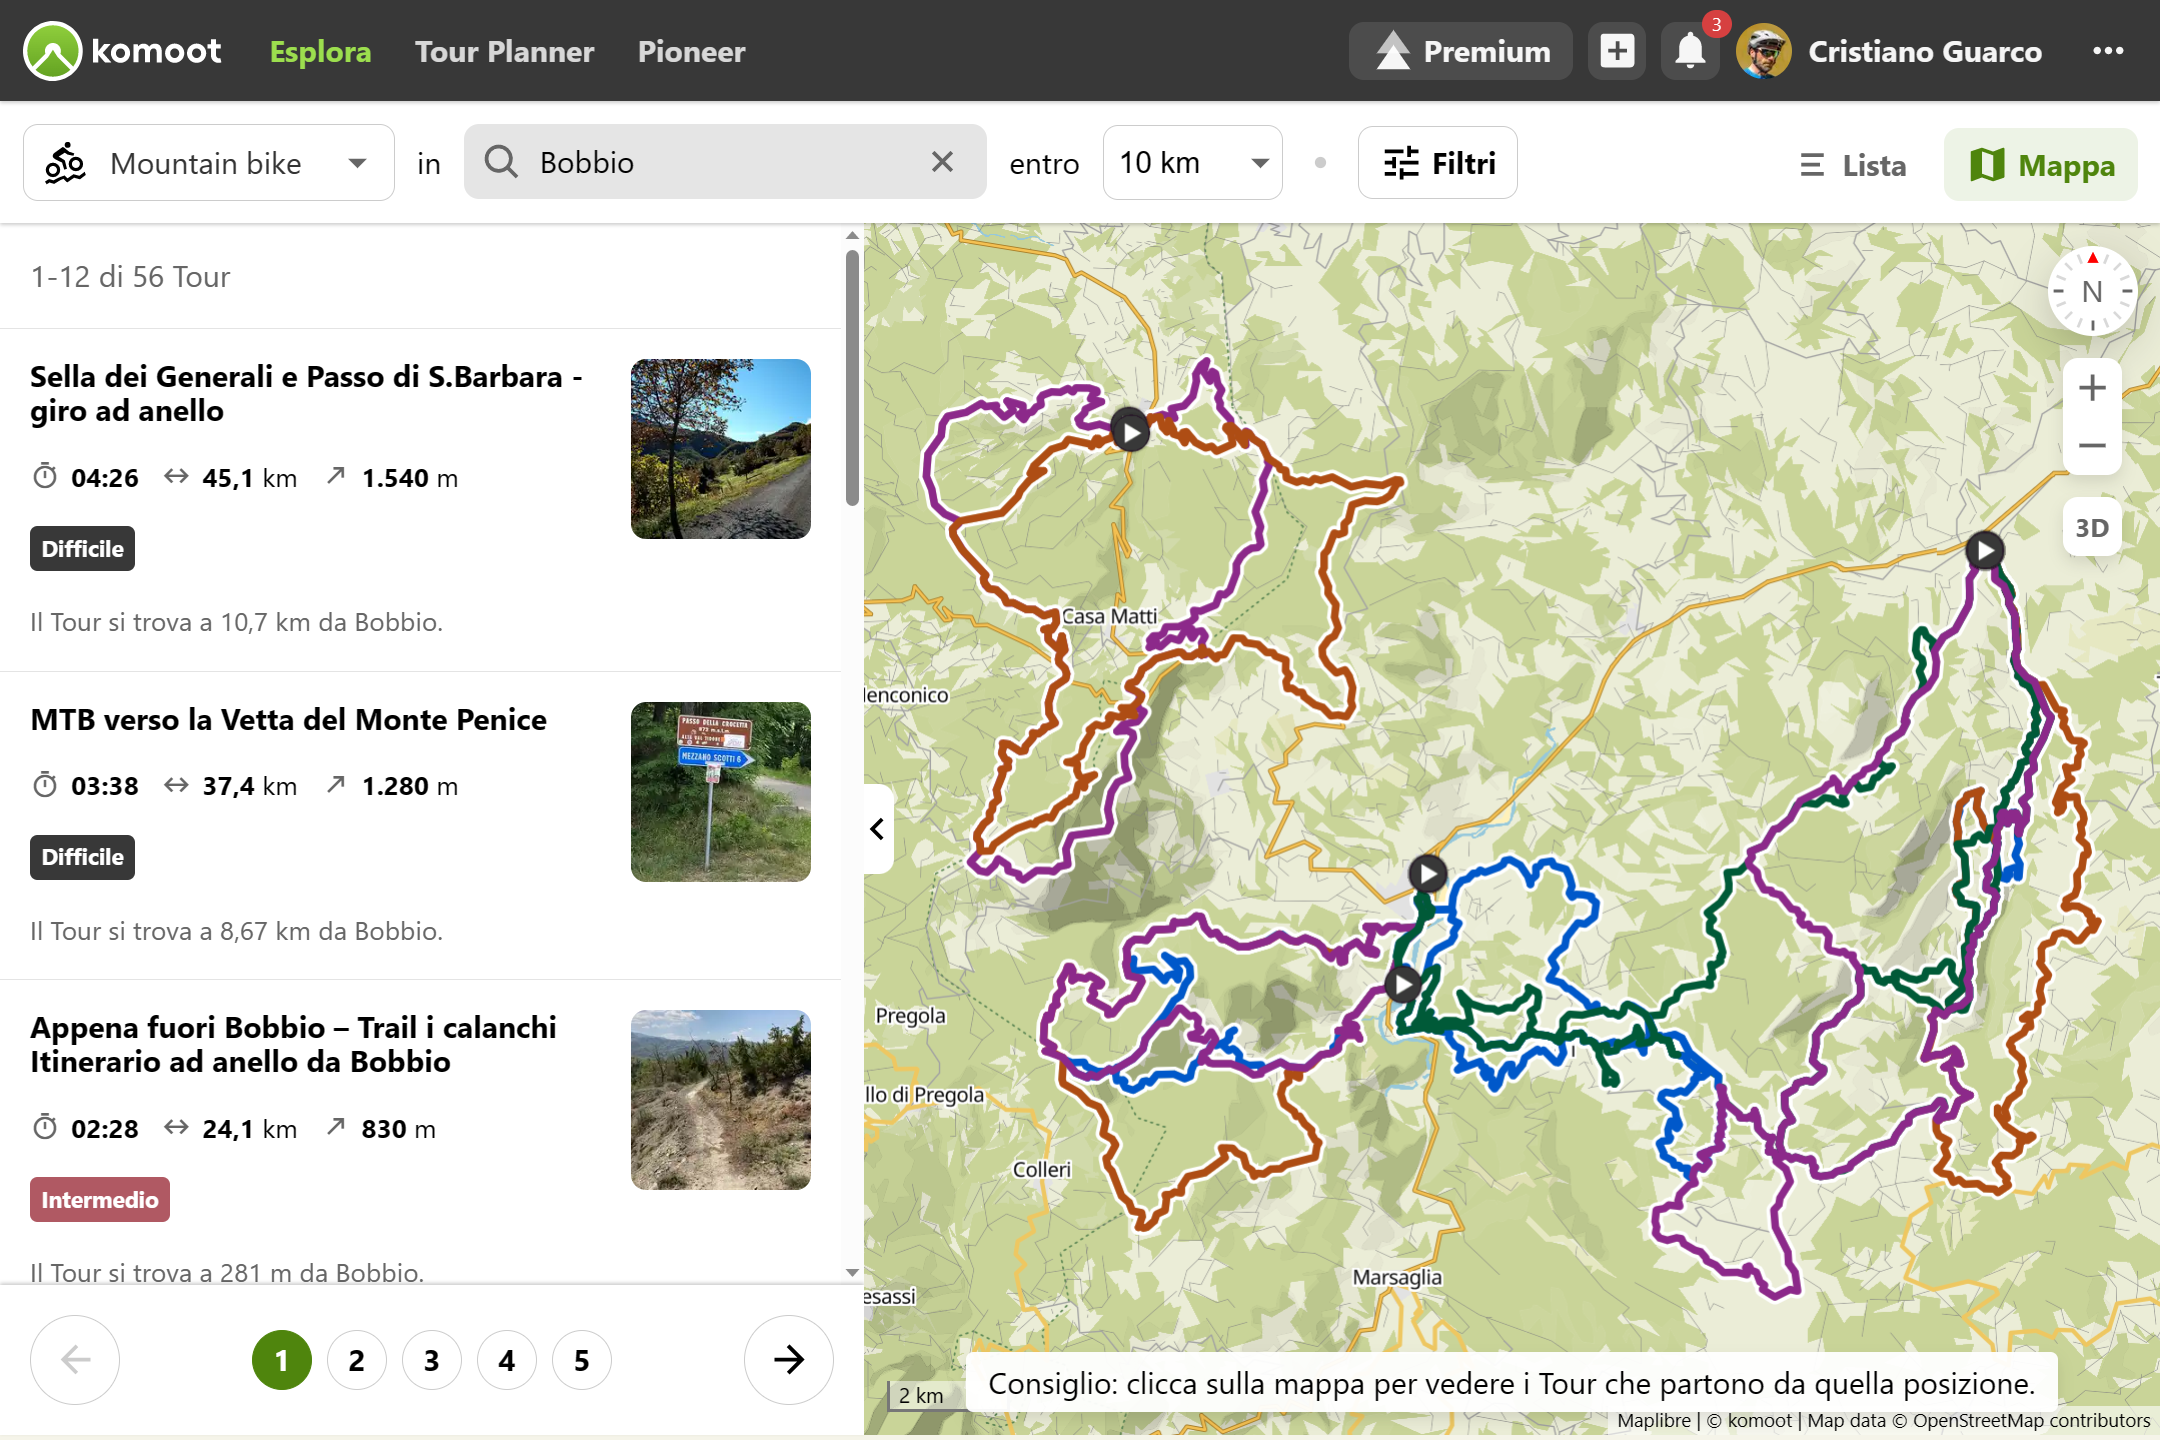This screenshot has height=1440, width=2160.
Task: Open the three-dots more menu
Action: click(2108, 51)
